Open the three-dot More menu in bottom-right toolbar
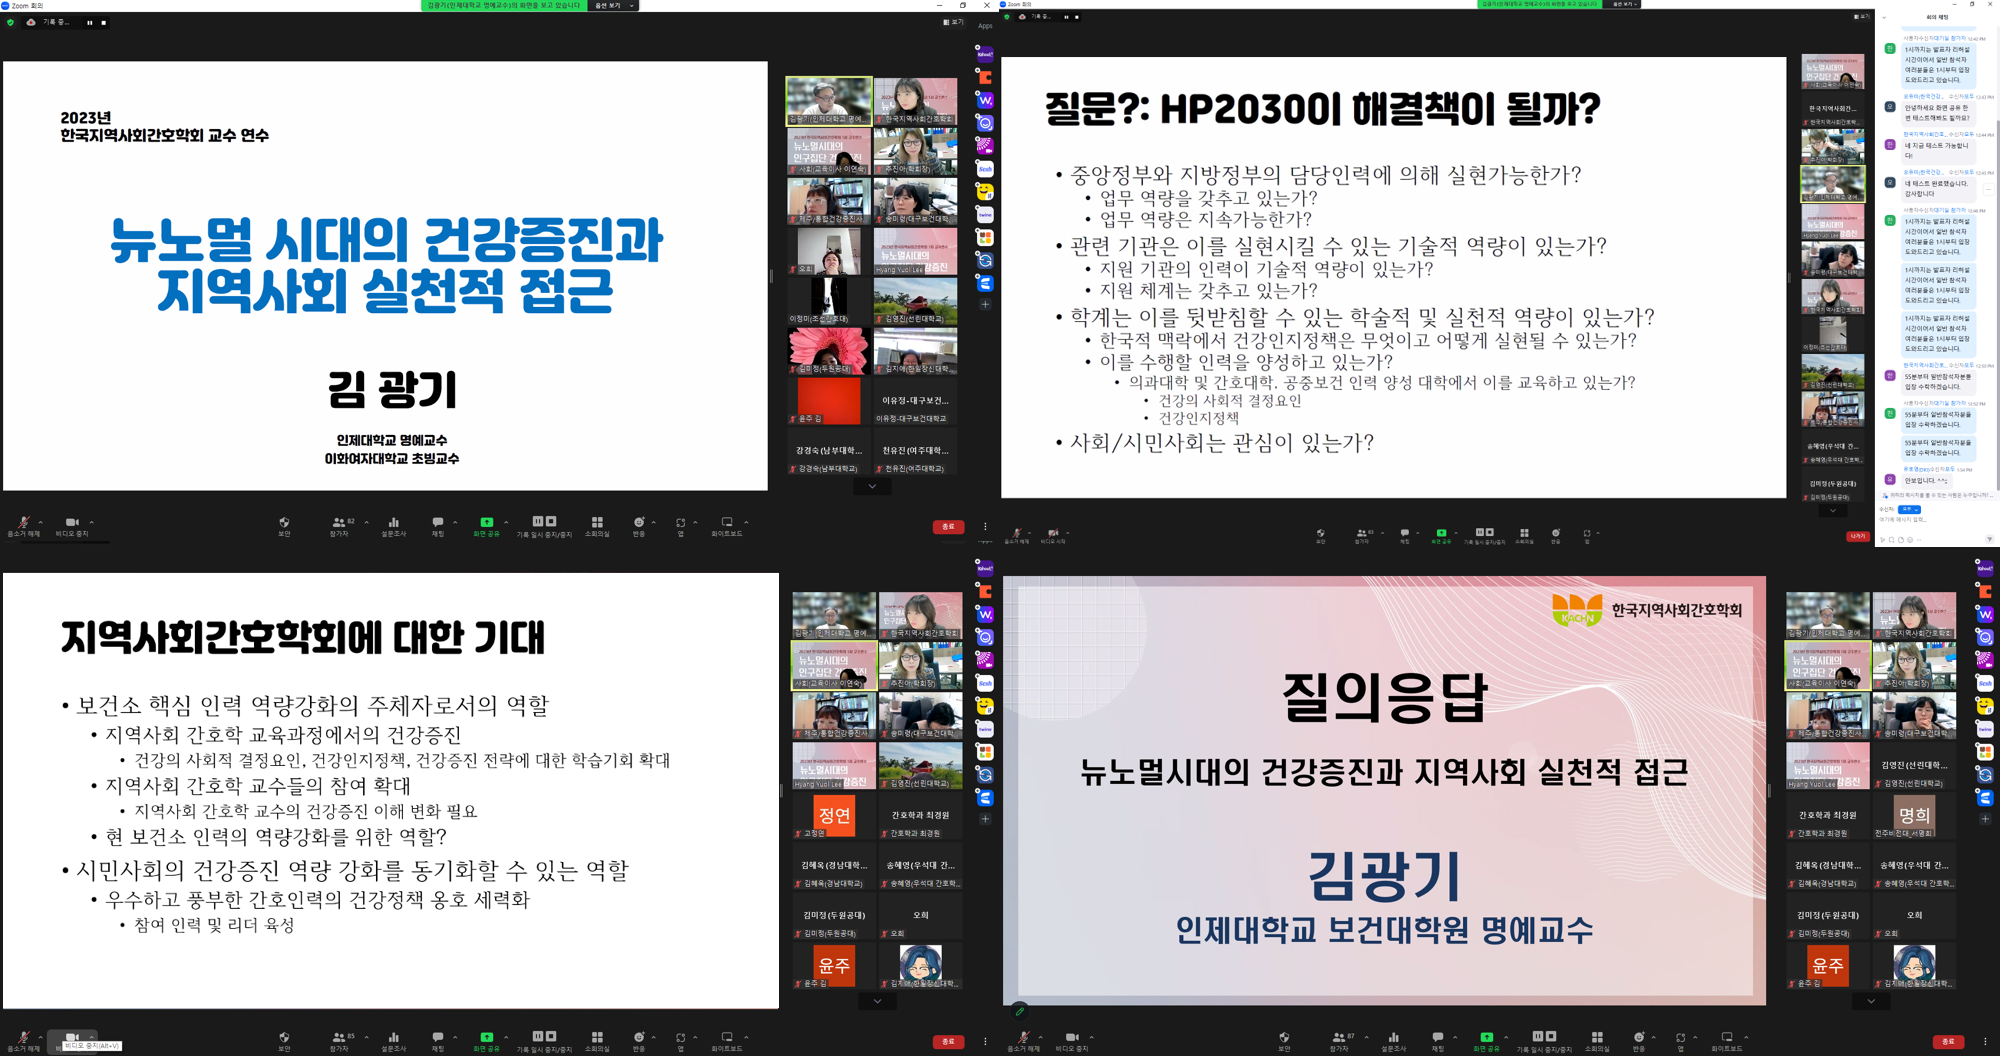This screenshot has width=2000, height=1056. (x=1985, y=1042)
